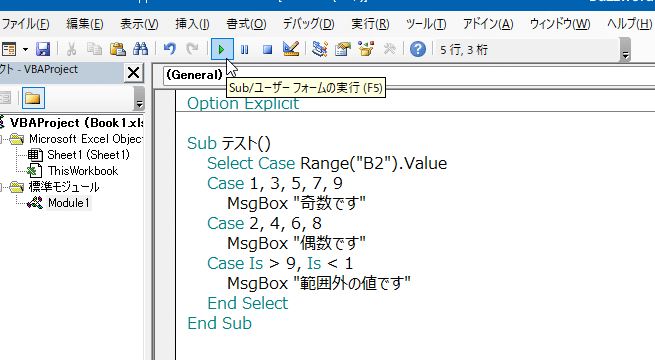
Task: Open Project Explorer toolbar overflow arrow
Action: pos(140,99)
